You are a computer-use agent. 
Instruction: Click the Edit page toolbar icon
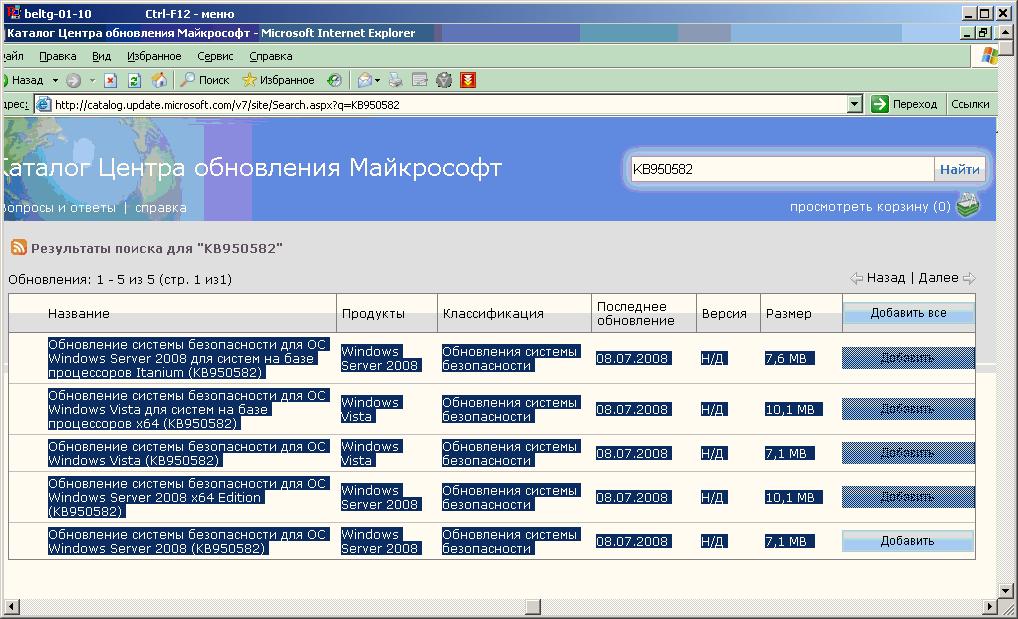(x=420, y=80)
